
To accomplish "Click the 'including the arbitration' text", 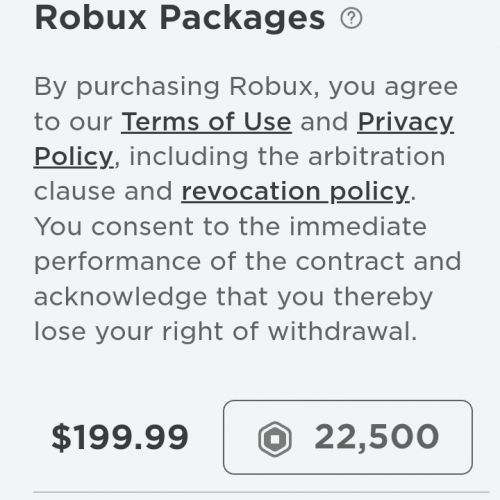I will tap(287, 157).
